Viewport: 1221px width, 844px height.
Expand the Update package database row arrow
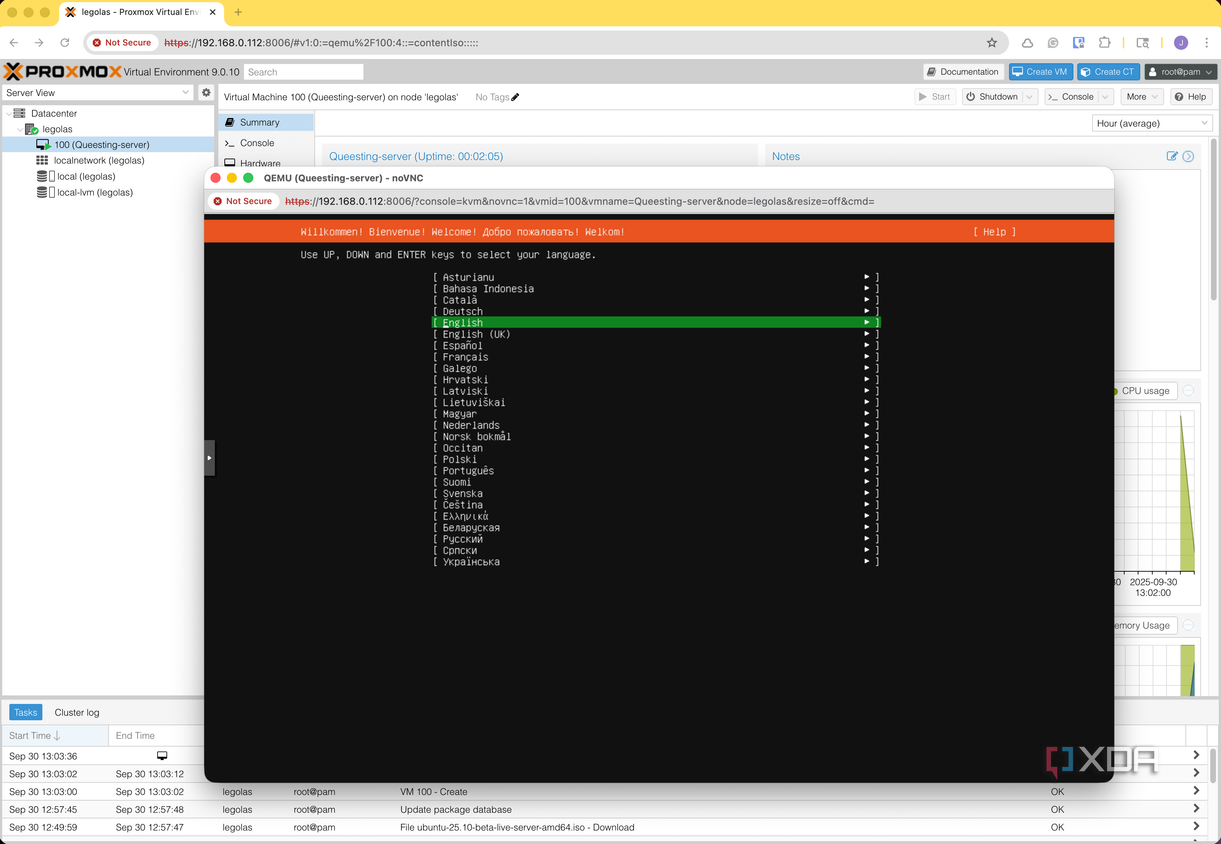(1196, 809)
